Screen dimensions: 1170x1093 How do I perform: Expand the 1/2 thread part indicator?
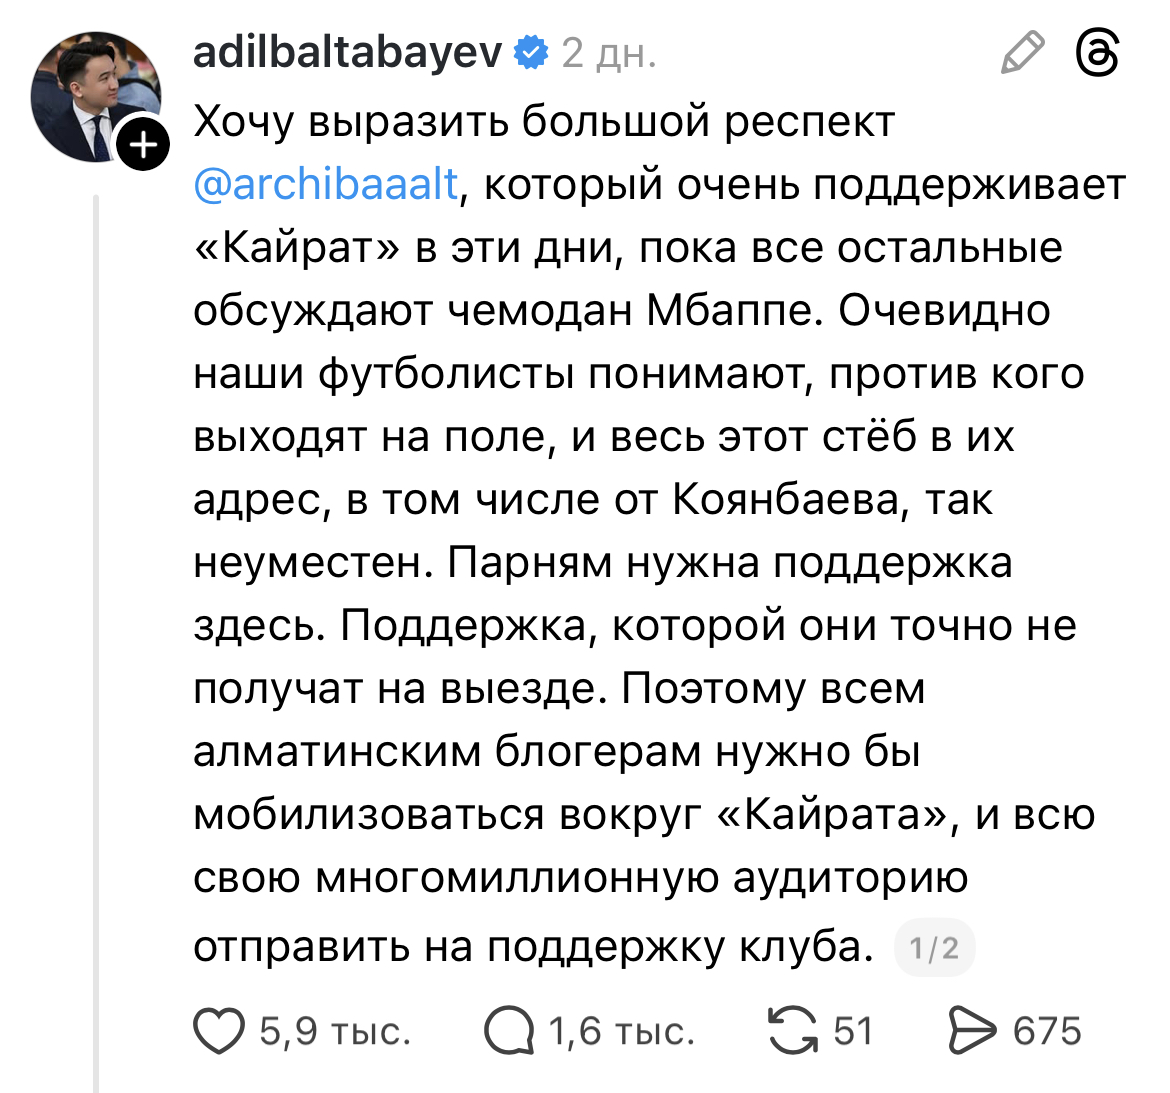point(934,947)
